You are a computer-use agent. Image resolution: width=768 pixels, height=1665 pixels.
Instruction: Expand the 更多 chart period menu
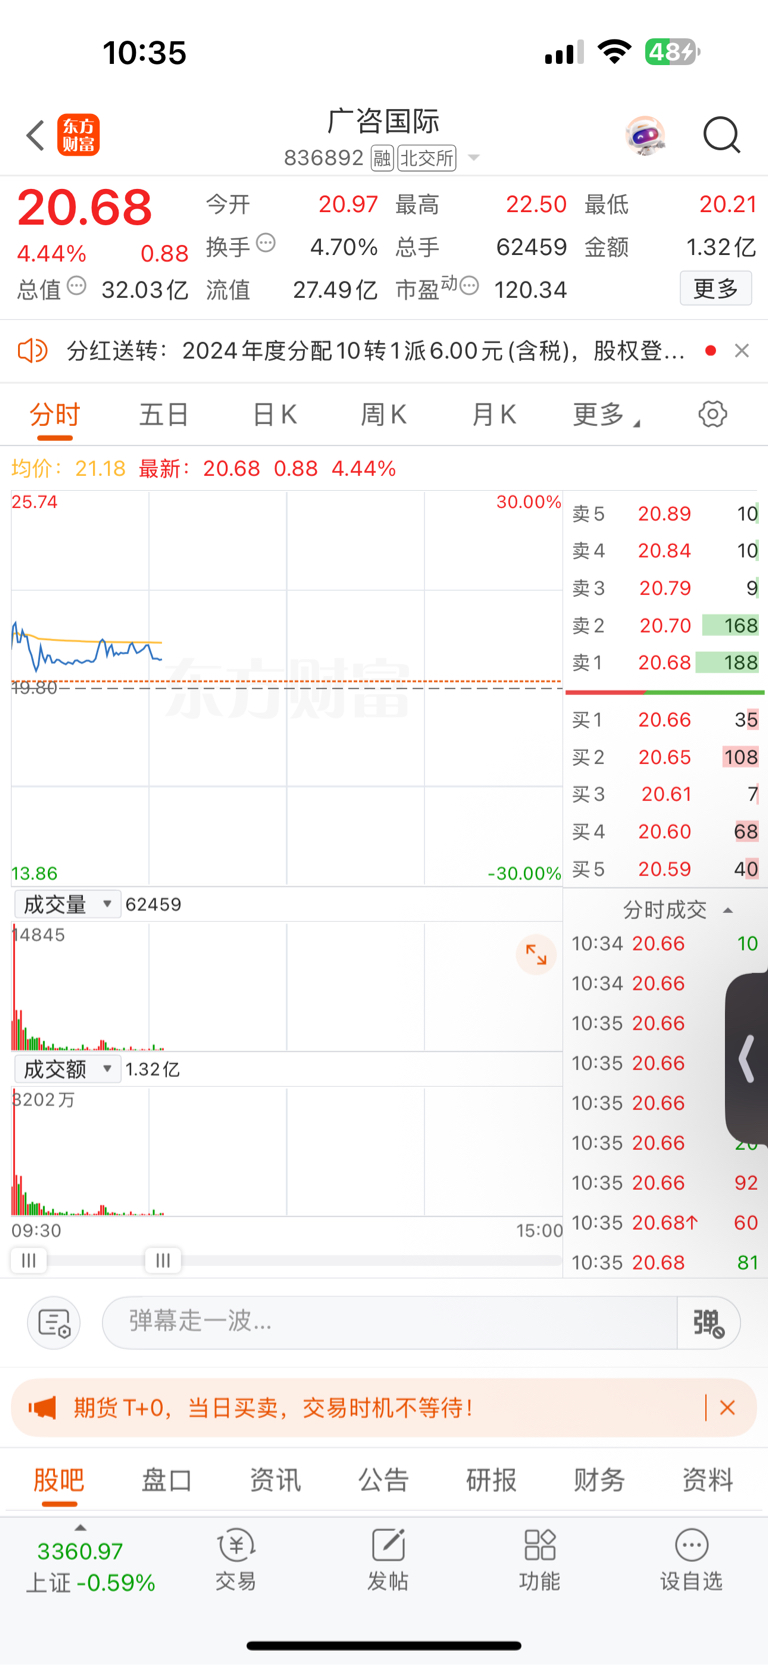606,414
